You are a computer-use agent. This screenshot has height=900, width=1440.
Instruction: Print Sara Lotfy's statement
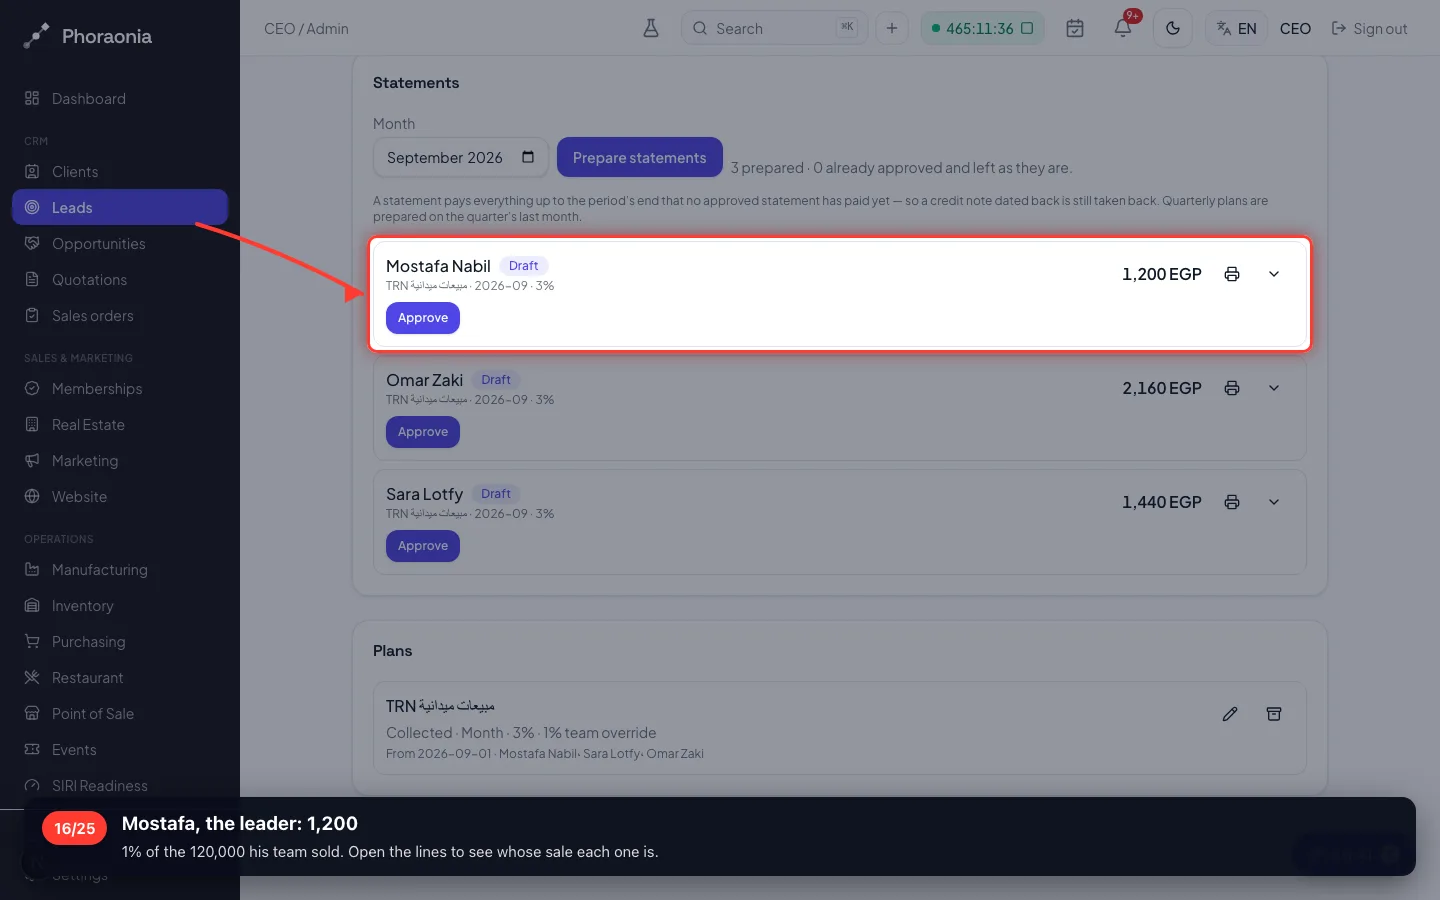(1232, 502)
